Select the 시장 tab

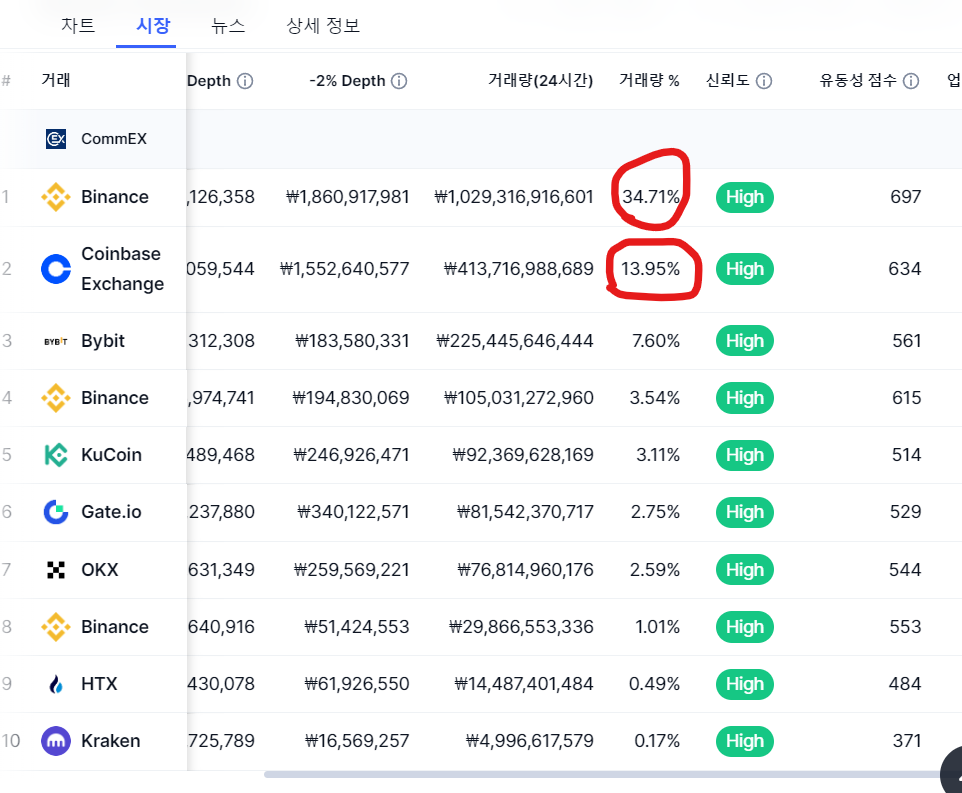pyautogui.click(x=153, y=26)
